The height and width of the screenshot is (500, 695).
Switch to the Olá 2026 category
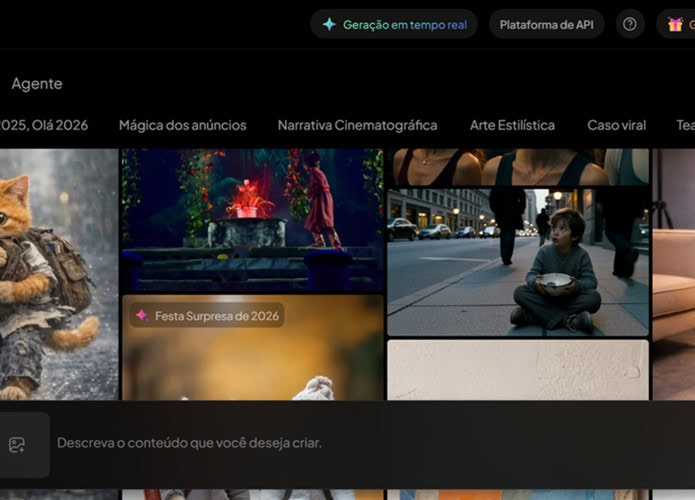pos(44,125)
